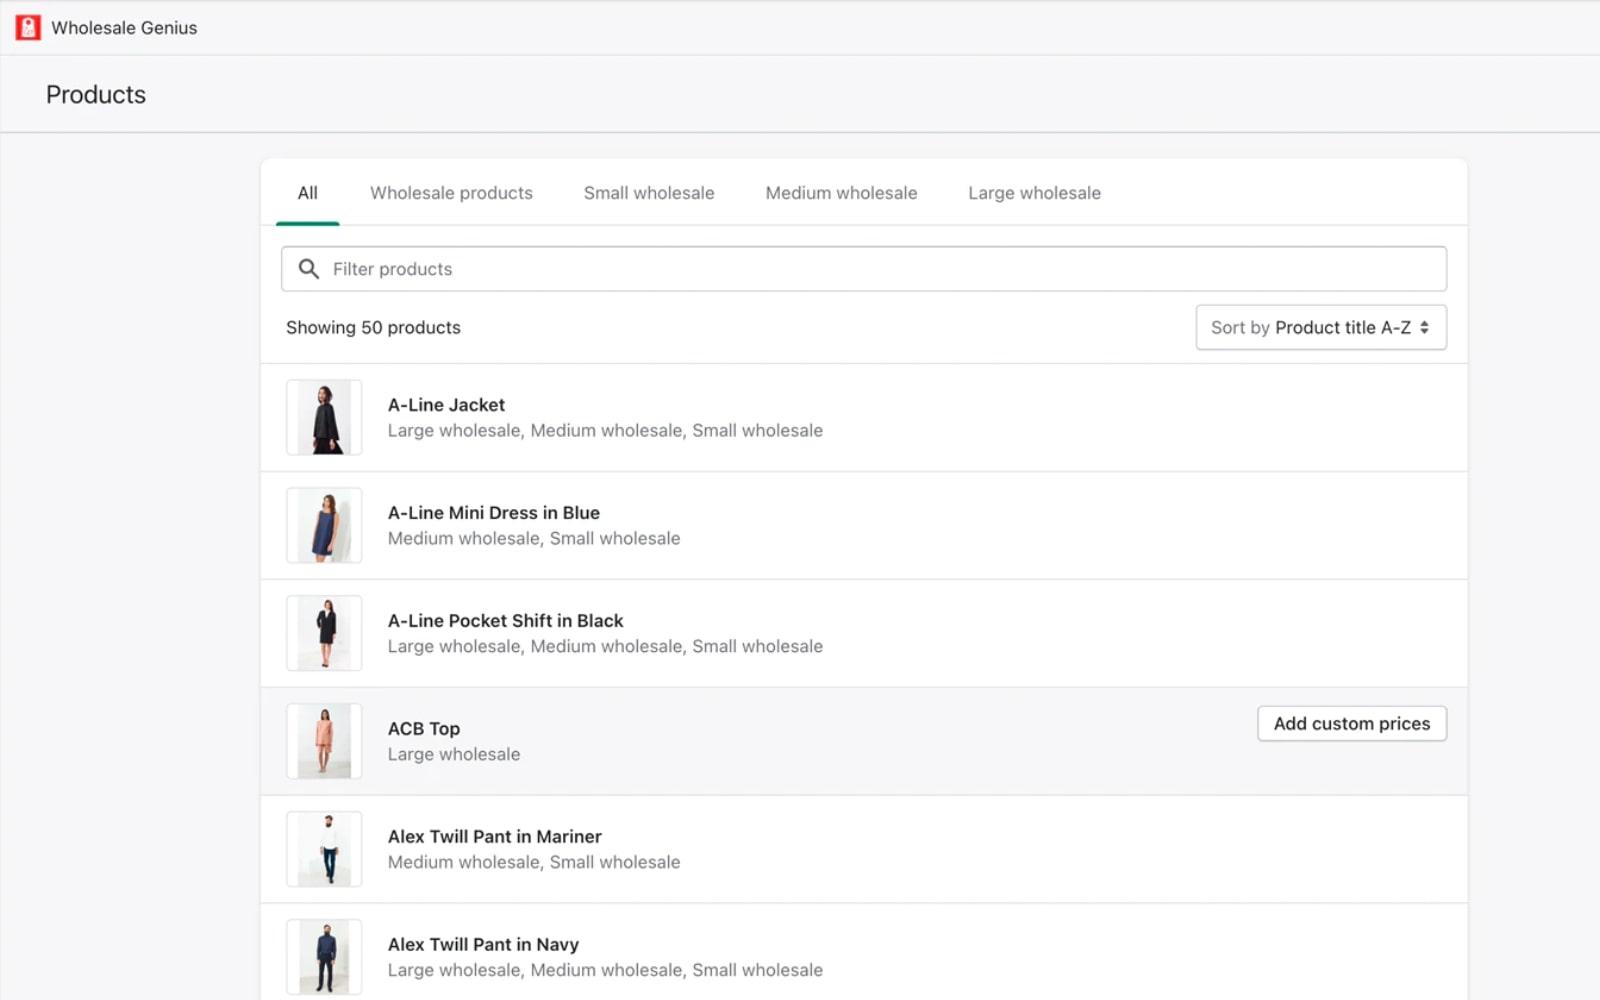Open the A-Line Pocket Shift in Black thumbnail
1600x1000 pixels.
pos(324,633)
